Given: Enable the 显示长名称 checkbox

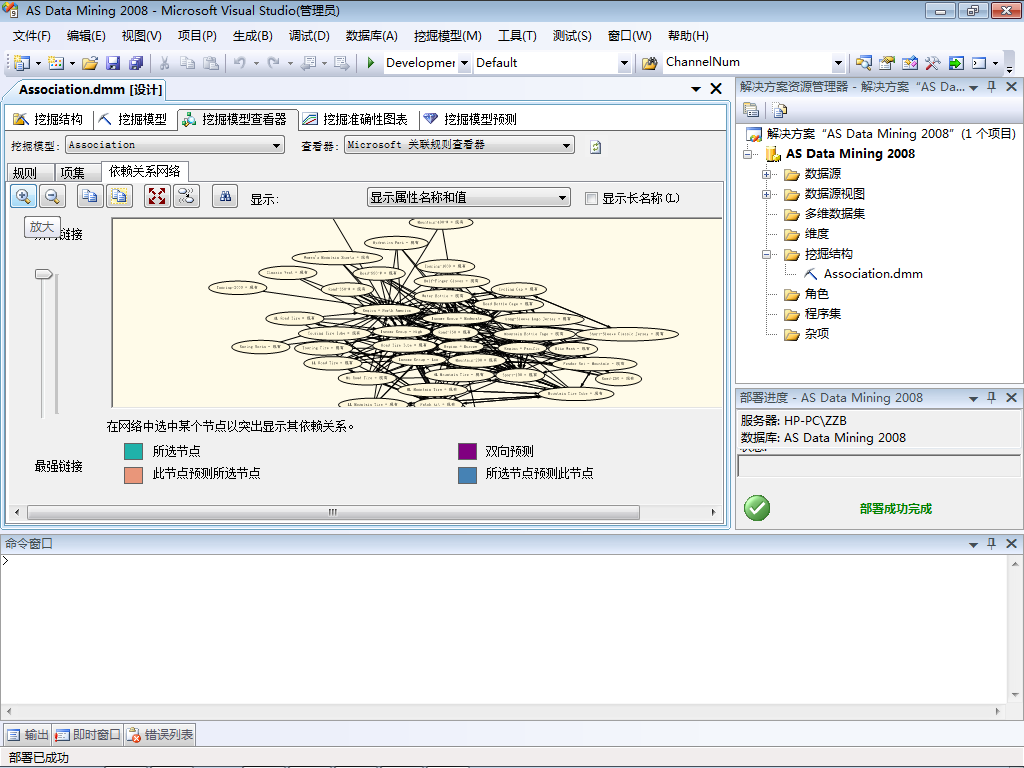Looking at the screenshot, I should click(x=592, y=199).
